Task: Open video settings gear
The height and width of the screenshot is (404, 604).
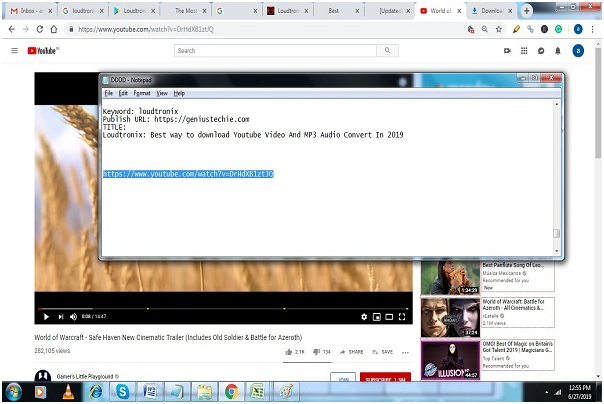Action: coord(364,317)
